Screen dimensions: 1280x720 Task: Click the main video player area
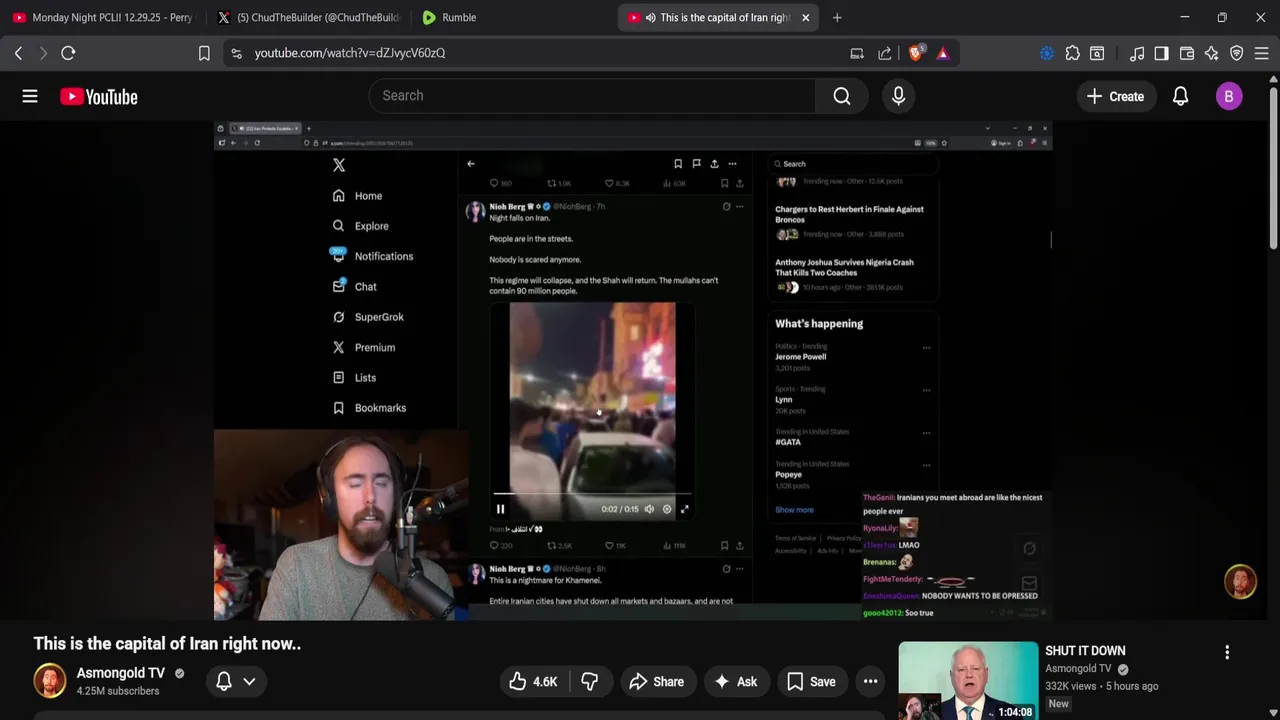coord(633,371)
